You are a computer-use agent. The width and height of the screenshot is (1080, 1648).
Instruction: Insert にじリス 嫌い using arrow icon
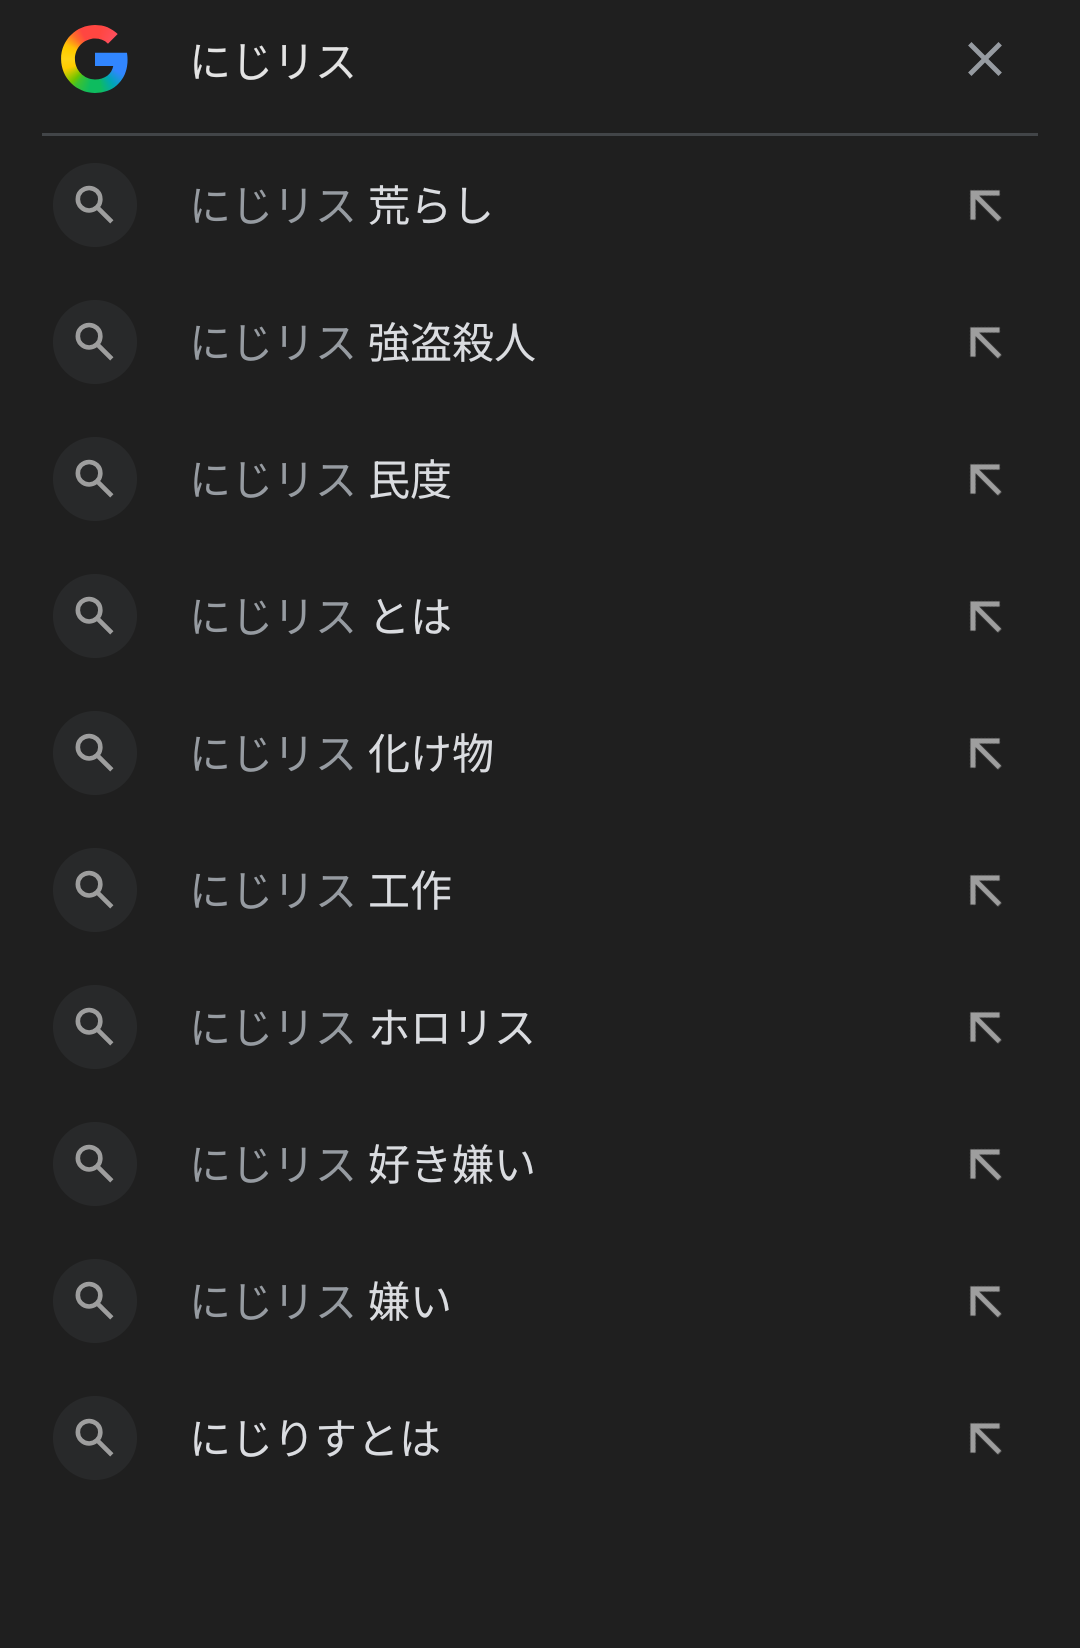(x=985, y=1302)
